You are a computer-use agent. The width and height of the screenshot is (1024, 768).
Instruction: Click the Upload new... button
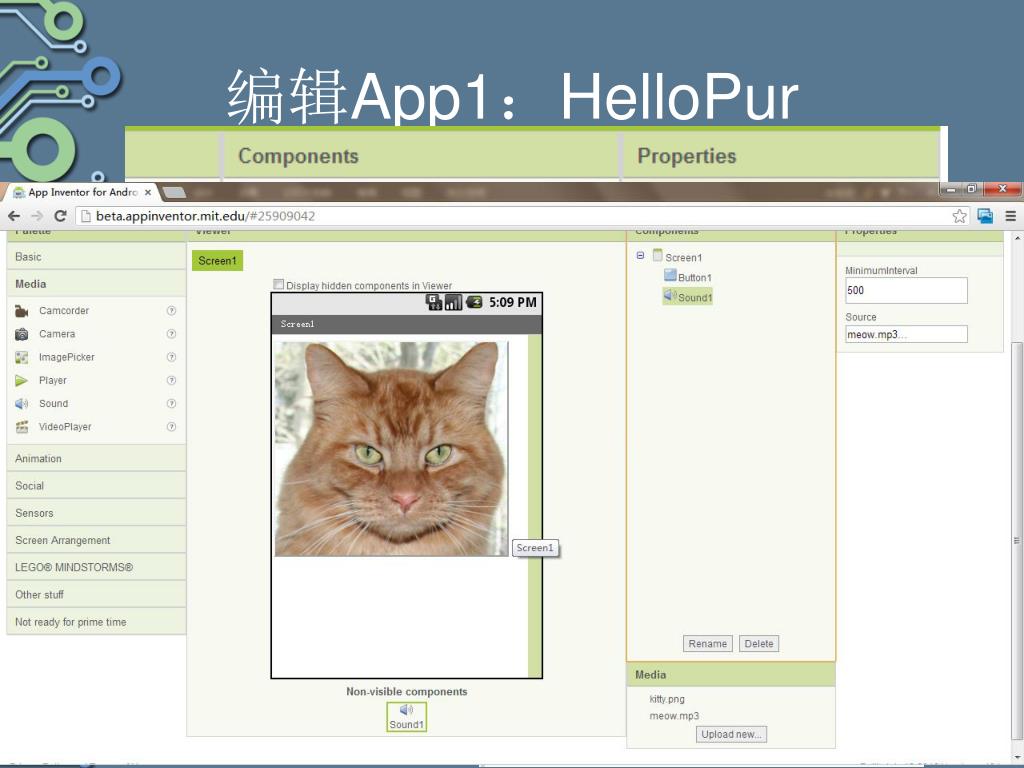[731, 735]
